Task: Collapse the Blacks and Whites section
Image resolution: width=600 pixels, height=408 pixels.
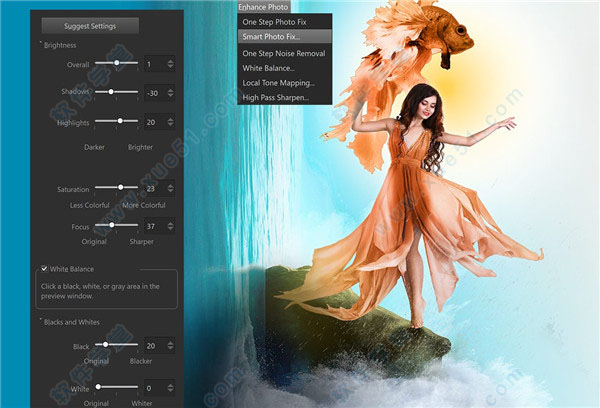Action: 41,322
